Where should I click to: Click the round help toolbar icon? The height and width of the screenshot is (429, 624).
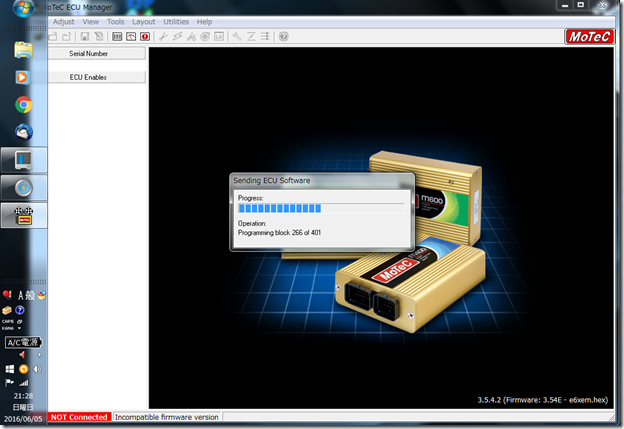[x=284, y=37]
